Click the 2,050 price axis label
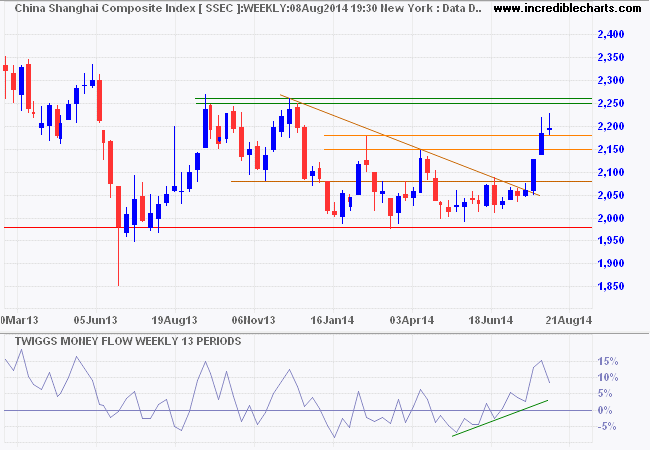650x450 pixels. pyautogui.click(x=611, y=195)
